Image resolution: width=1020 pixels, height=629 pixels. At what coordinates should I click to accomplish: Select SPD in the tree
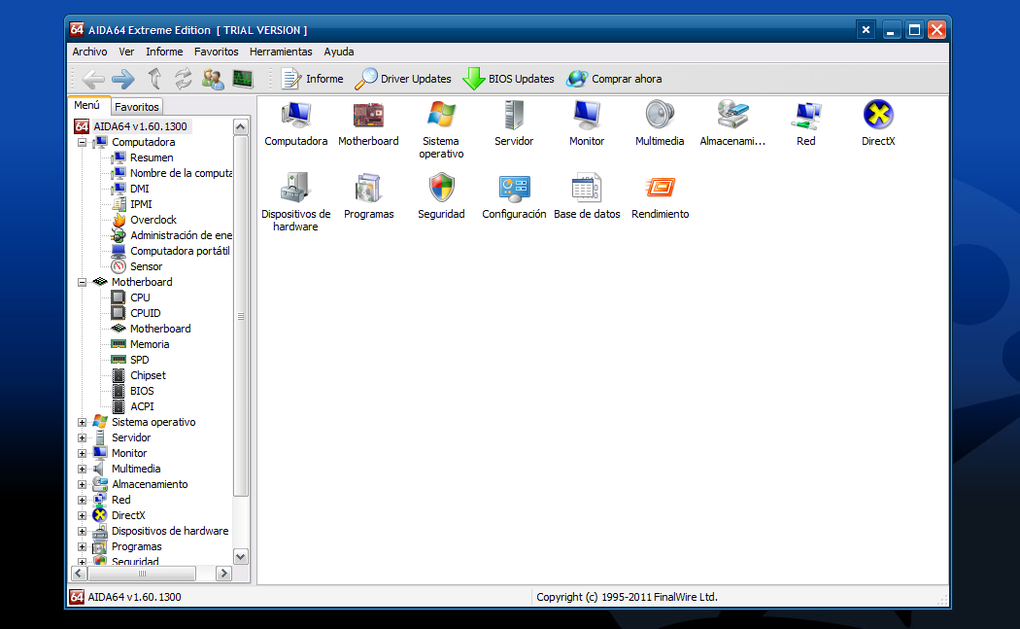pos(139,360)
